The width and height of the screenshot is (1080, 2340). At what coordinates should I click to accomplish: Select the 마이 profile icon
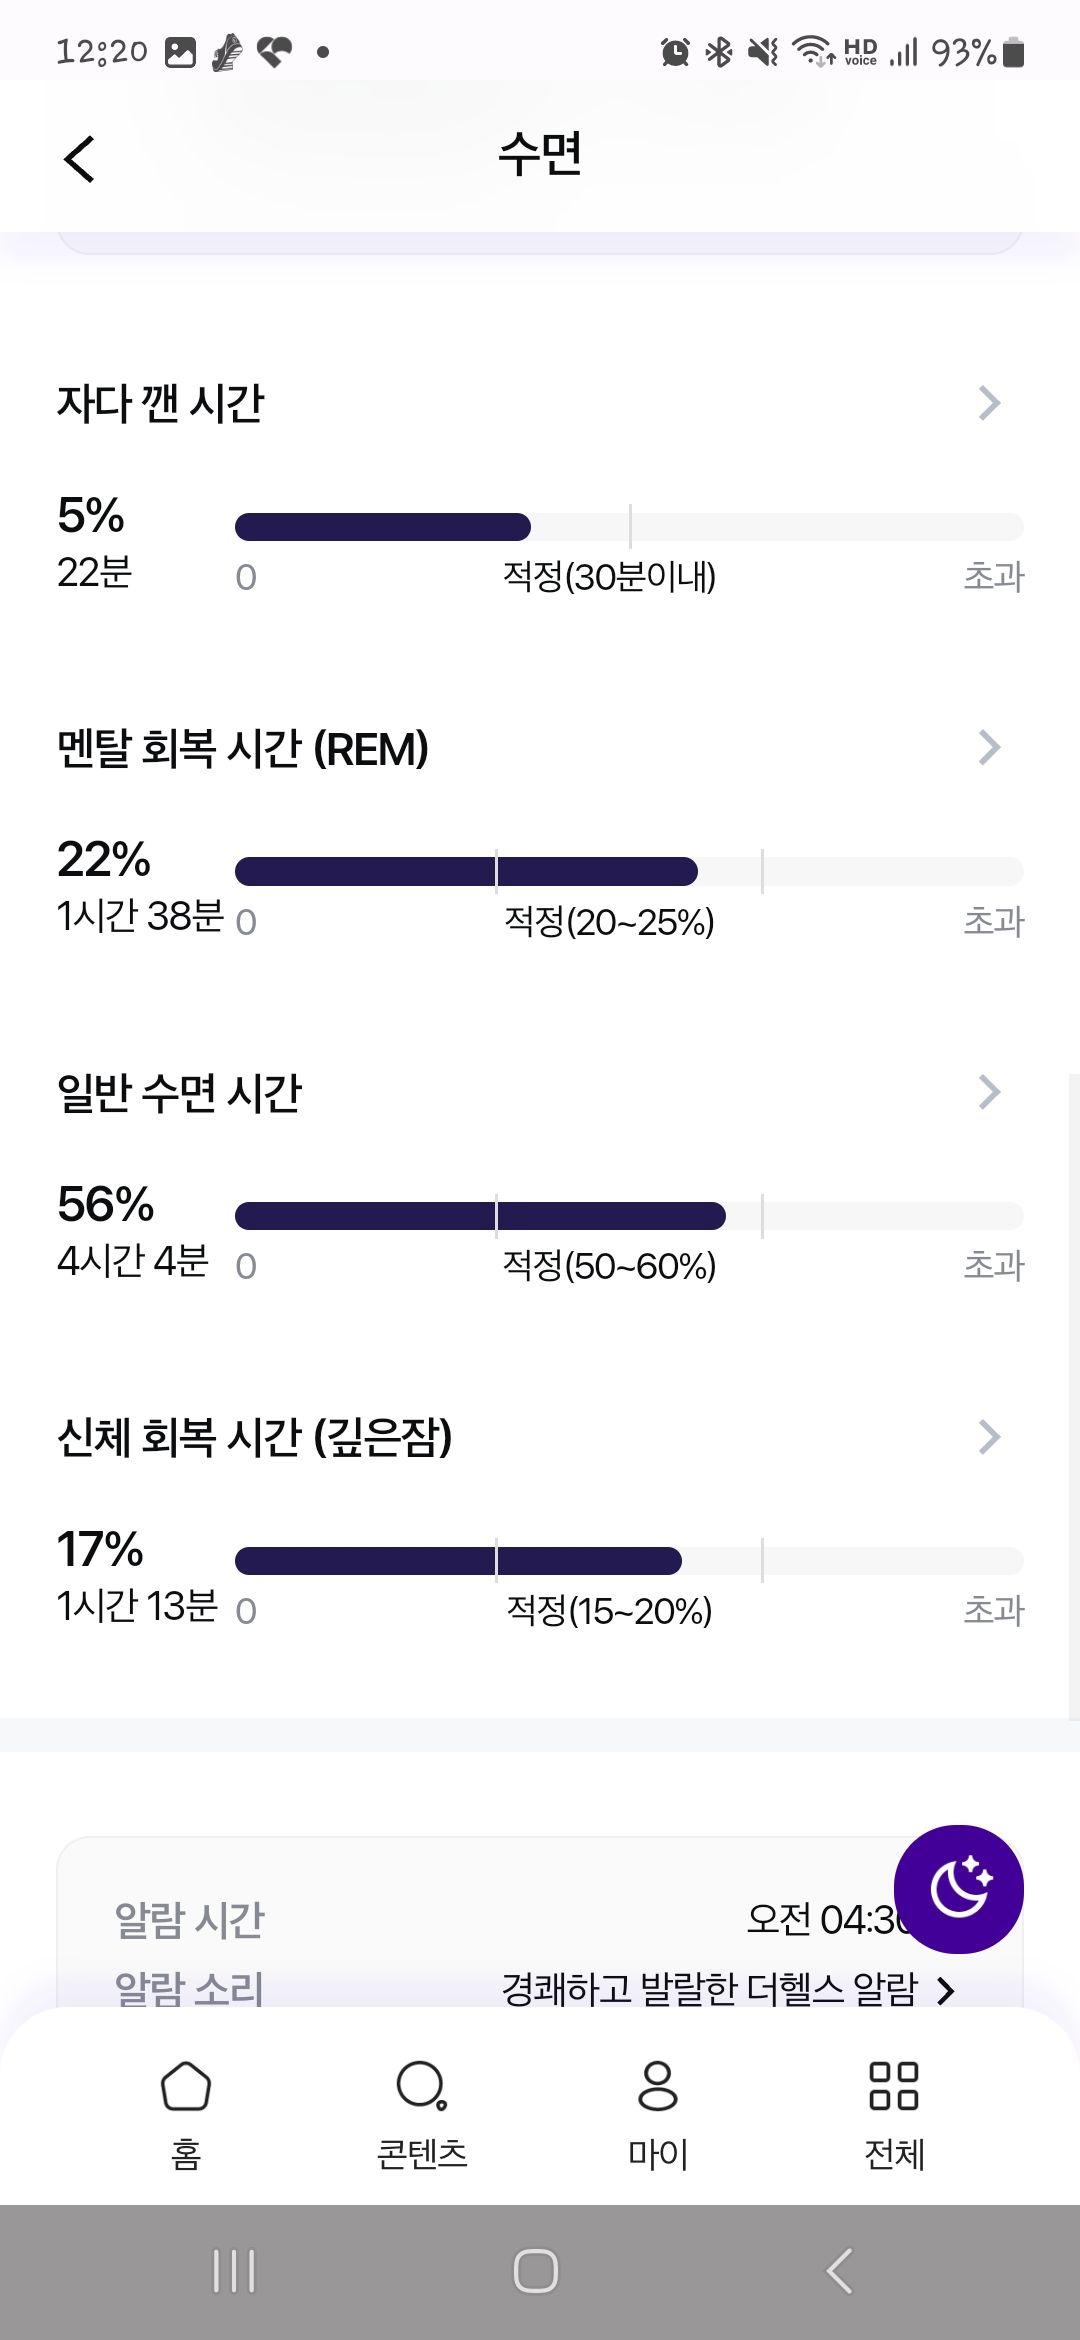tap(657, 2086)
